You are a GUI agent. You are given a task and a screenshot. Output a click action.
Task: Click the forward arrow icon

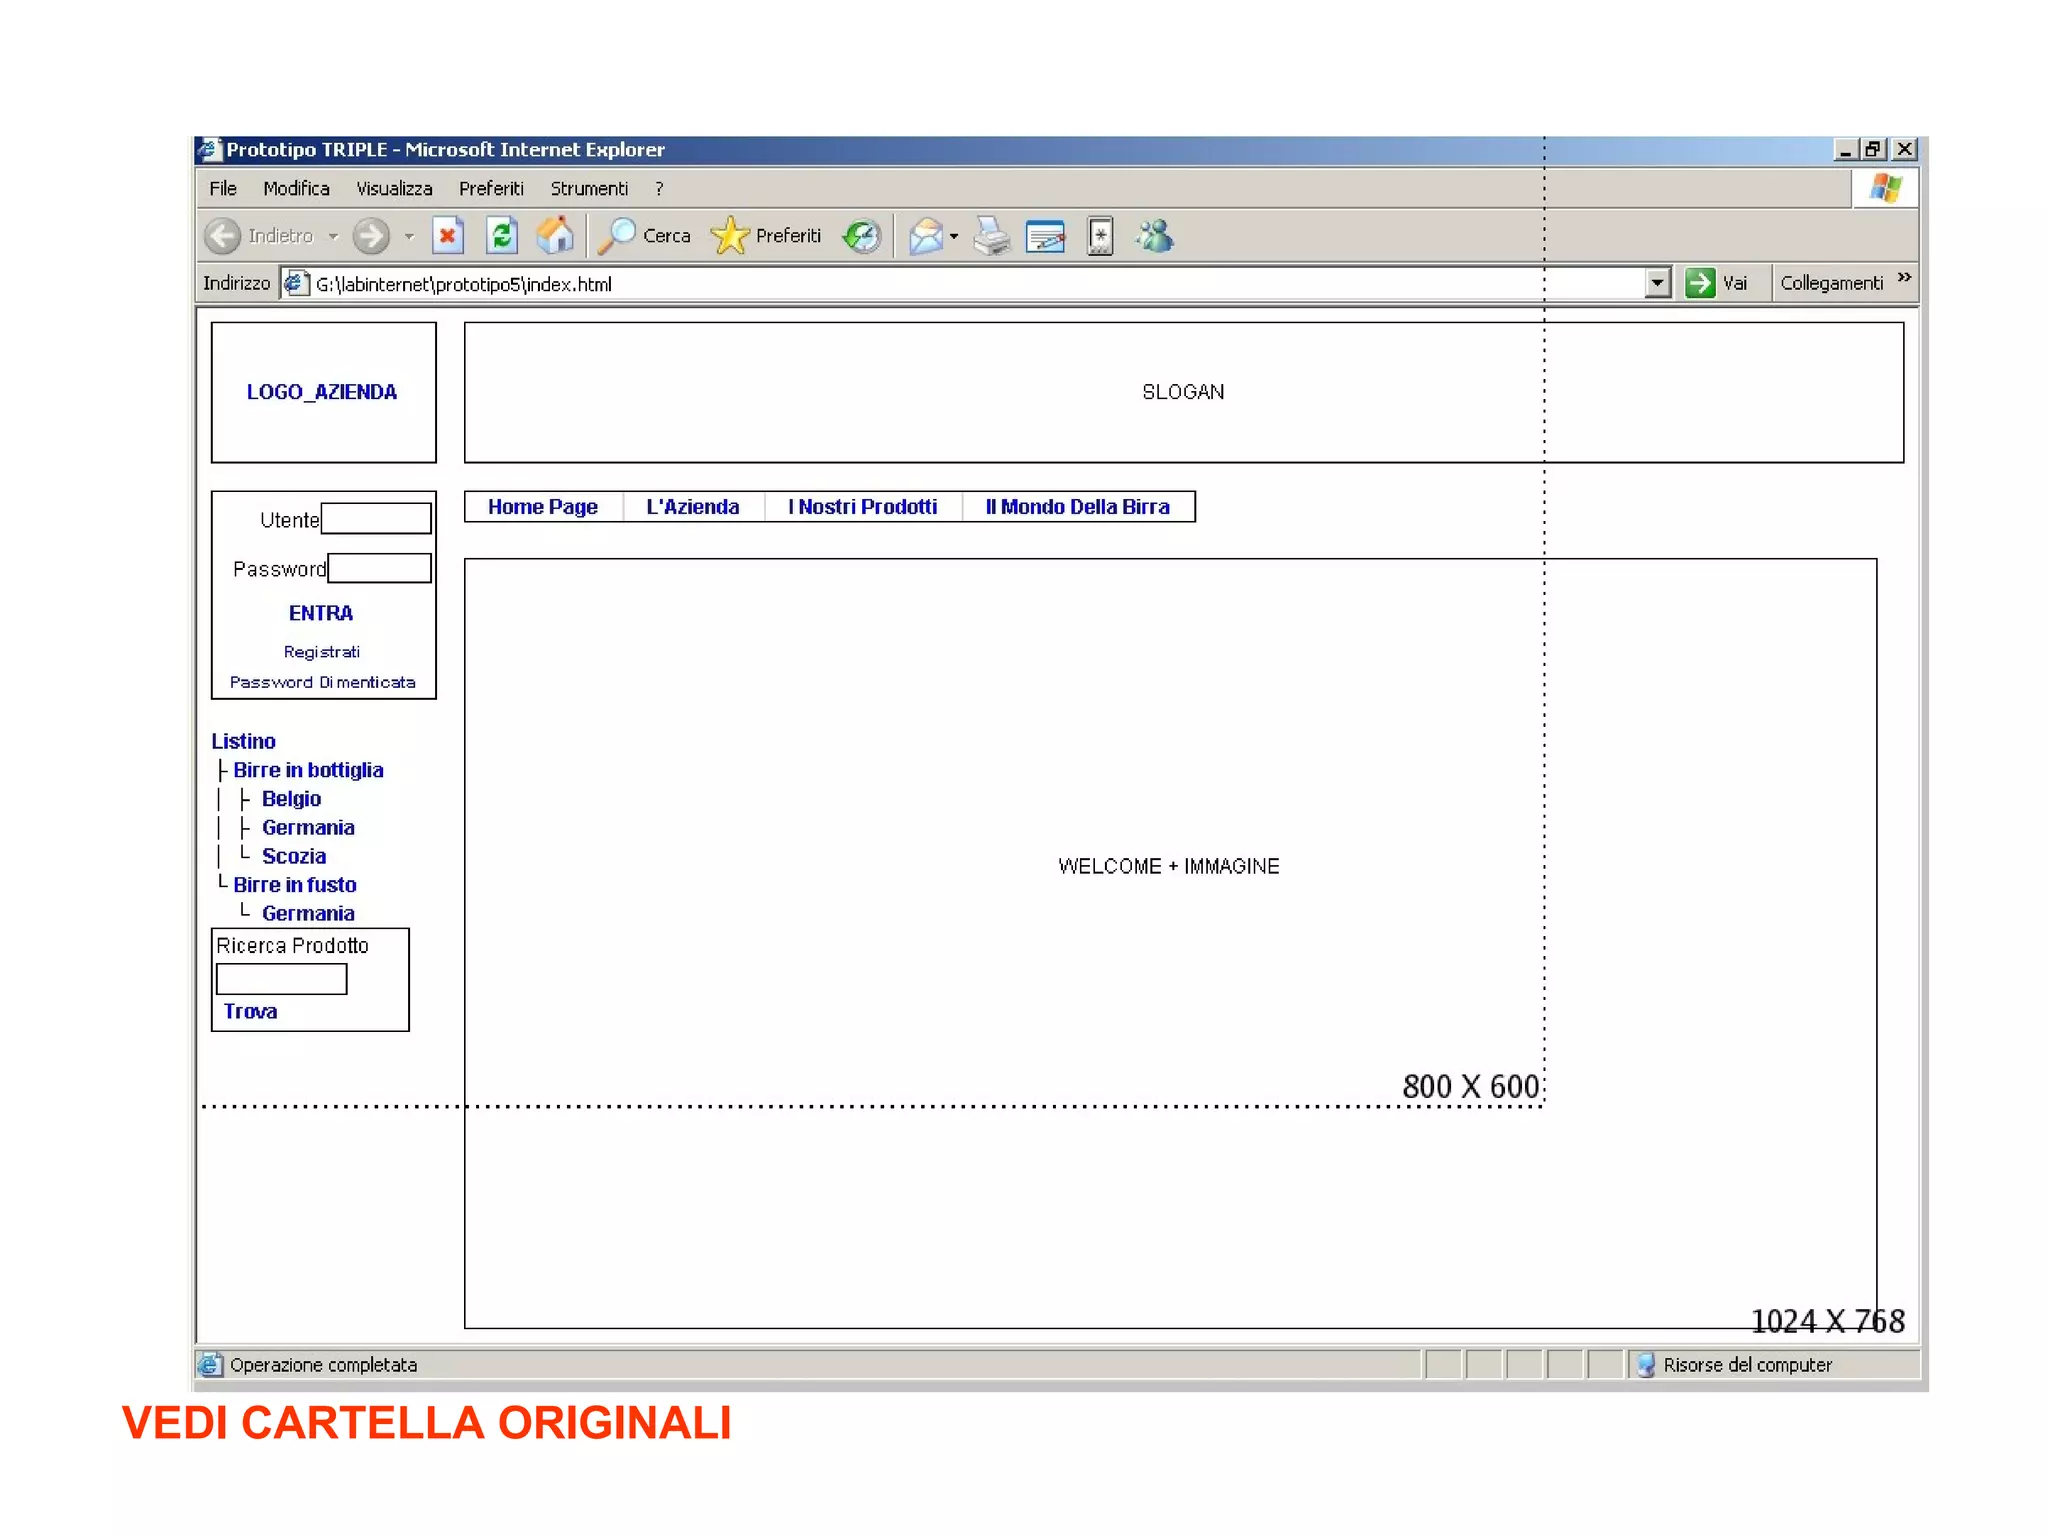pos(370,236)
